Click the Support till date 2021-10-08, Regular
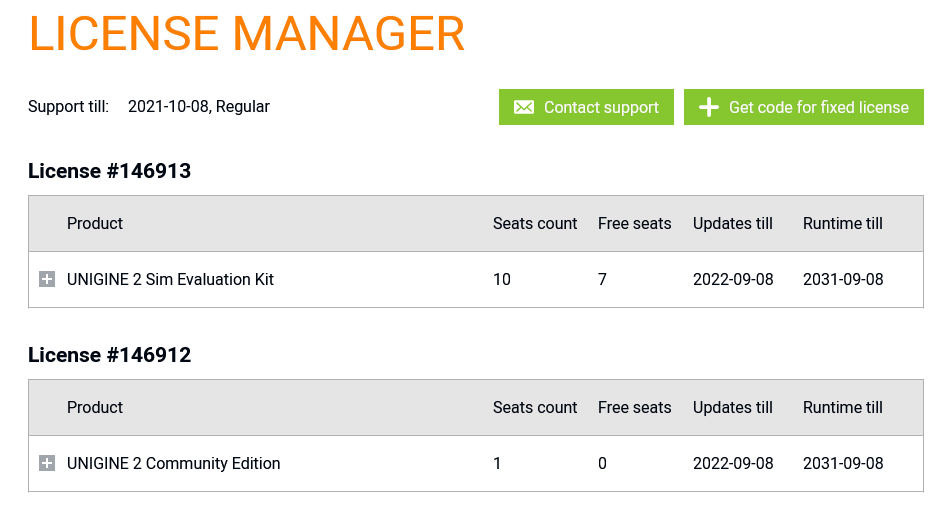942x517 pixels. click(199, 106)
